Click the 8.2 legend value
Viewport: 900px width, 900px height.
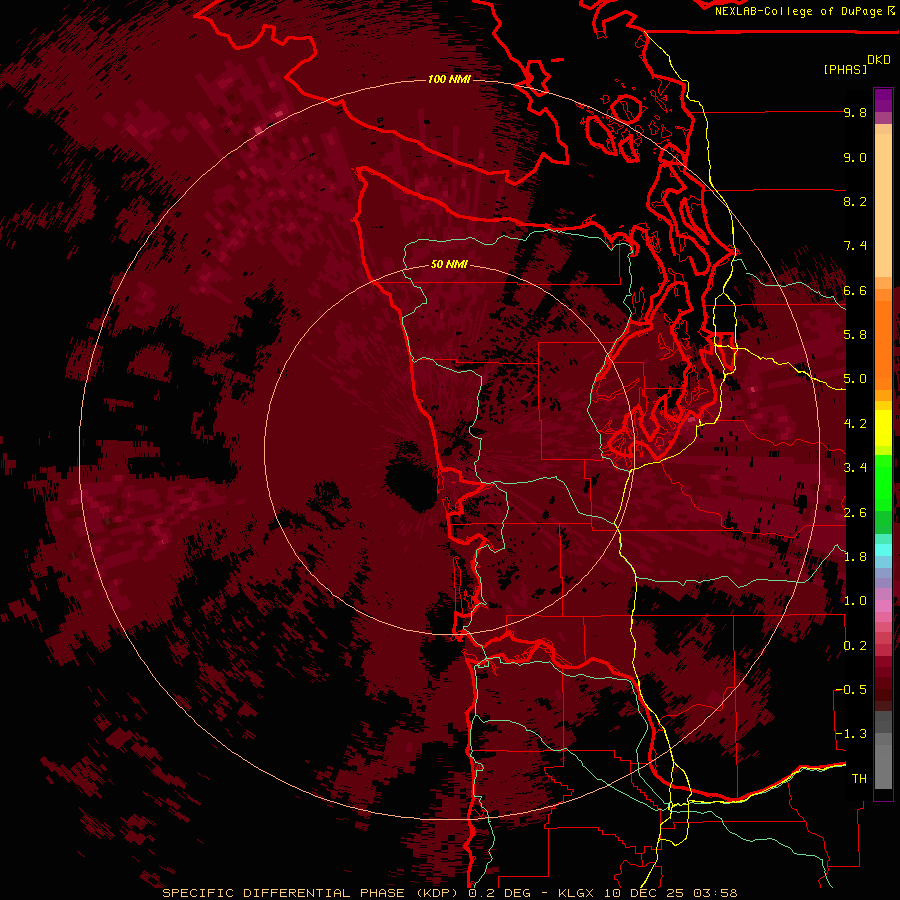[x=855, y=201]
